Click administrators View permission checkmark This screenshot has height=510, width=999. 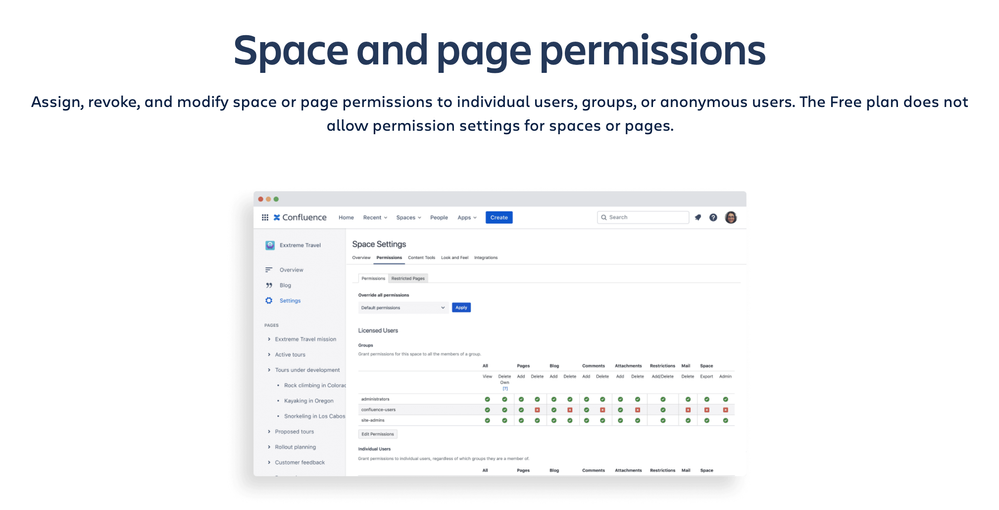(487, 399)
